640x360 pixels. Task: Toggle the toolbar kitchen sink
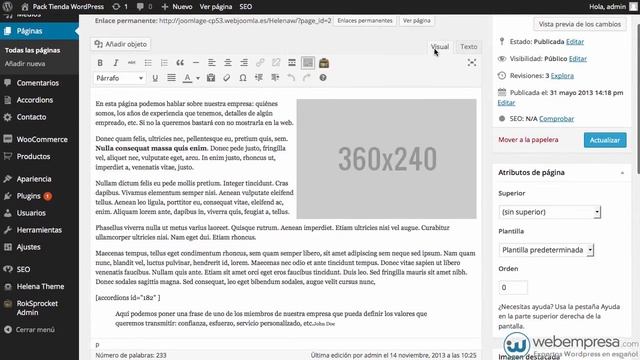(x=308, y=63)
